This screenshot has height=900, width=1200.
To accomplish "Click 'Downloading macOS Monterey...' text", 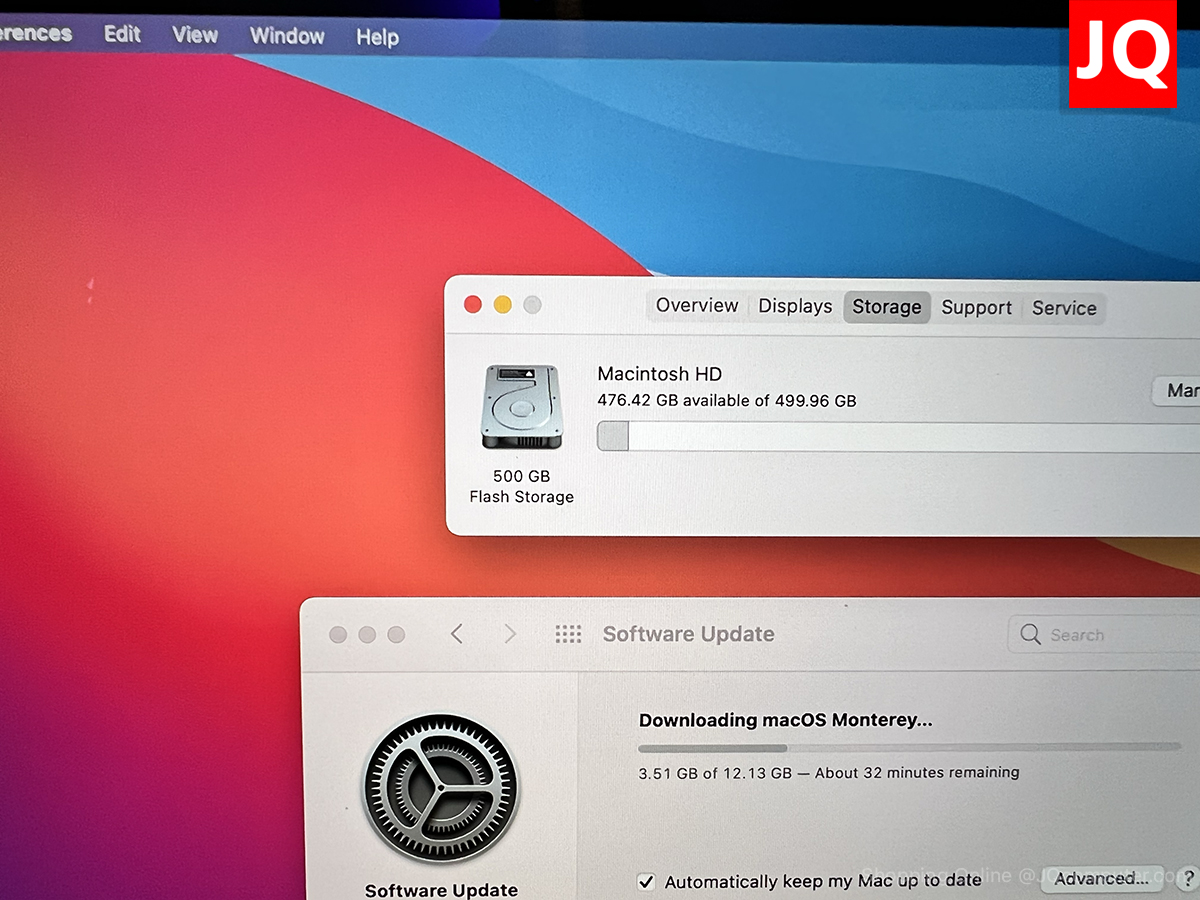I will click(786, 720).
